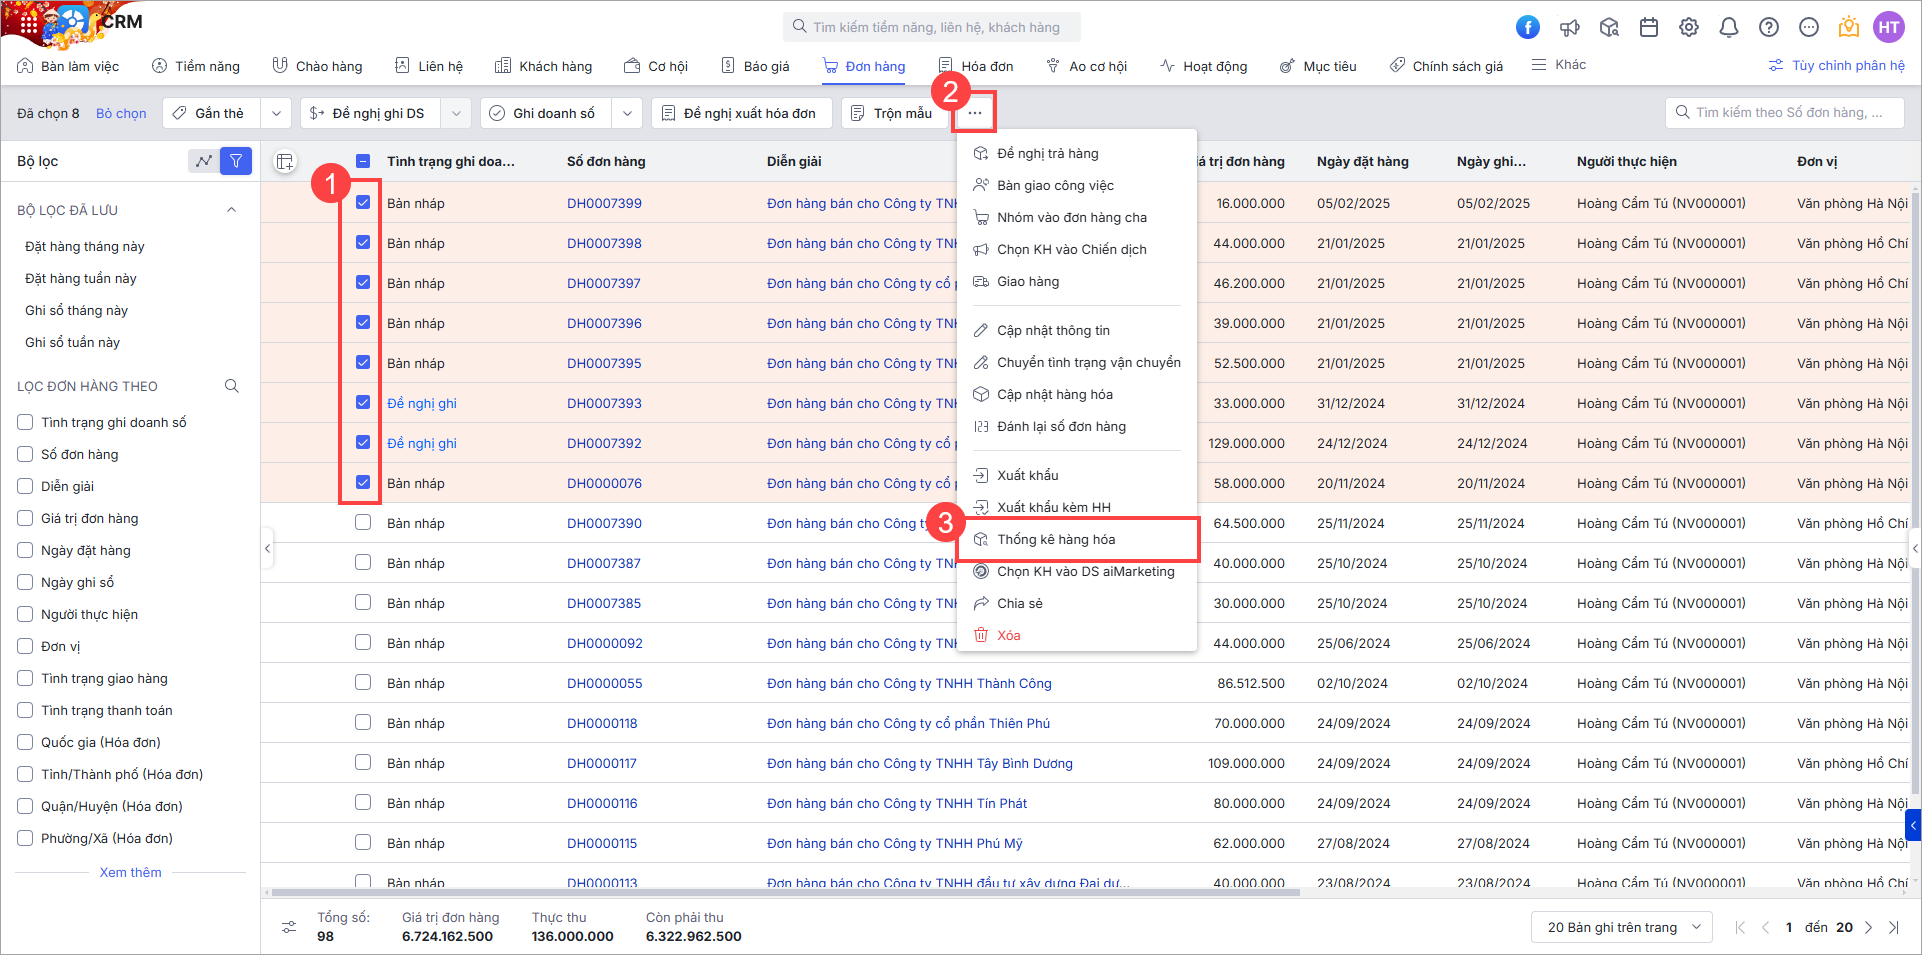The image size is (1922, 955).
Task: Click the help question mark icon
Action: 1768,28
